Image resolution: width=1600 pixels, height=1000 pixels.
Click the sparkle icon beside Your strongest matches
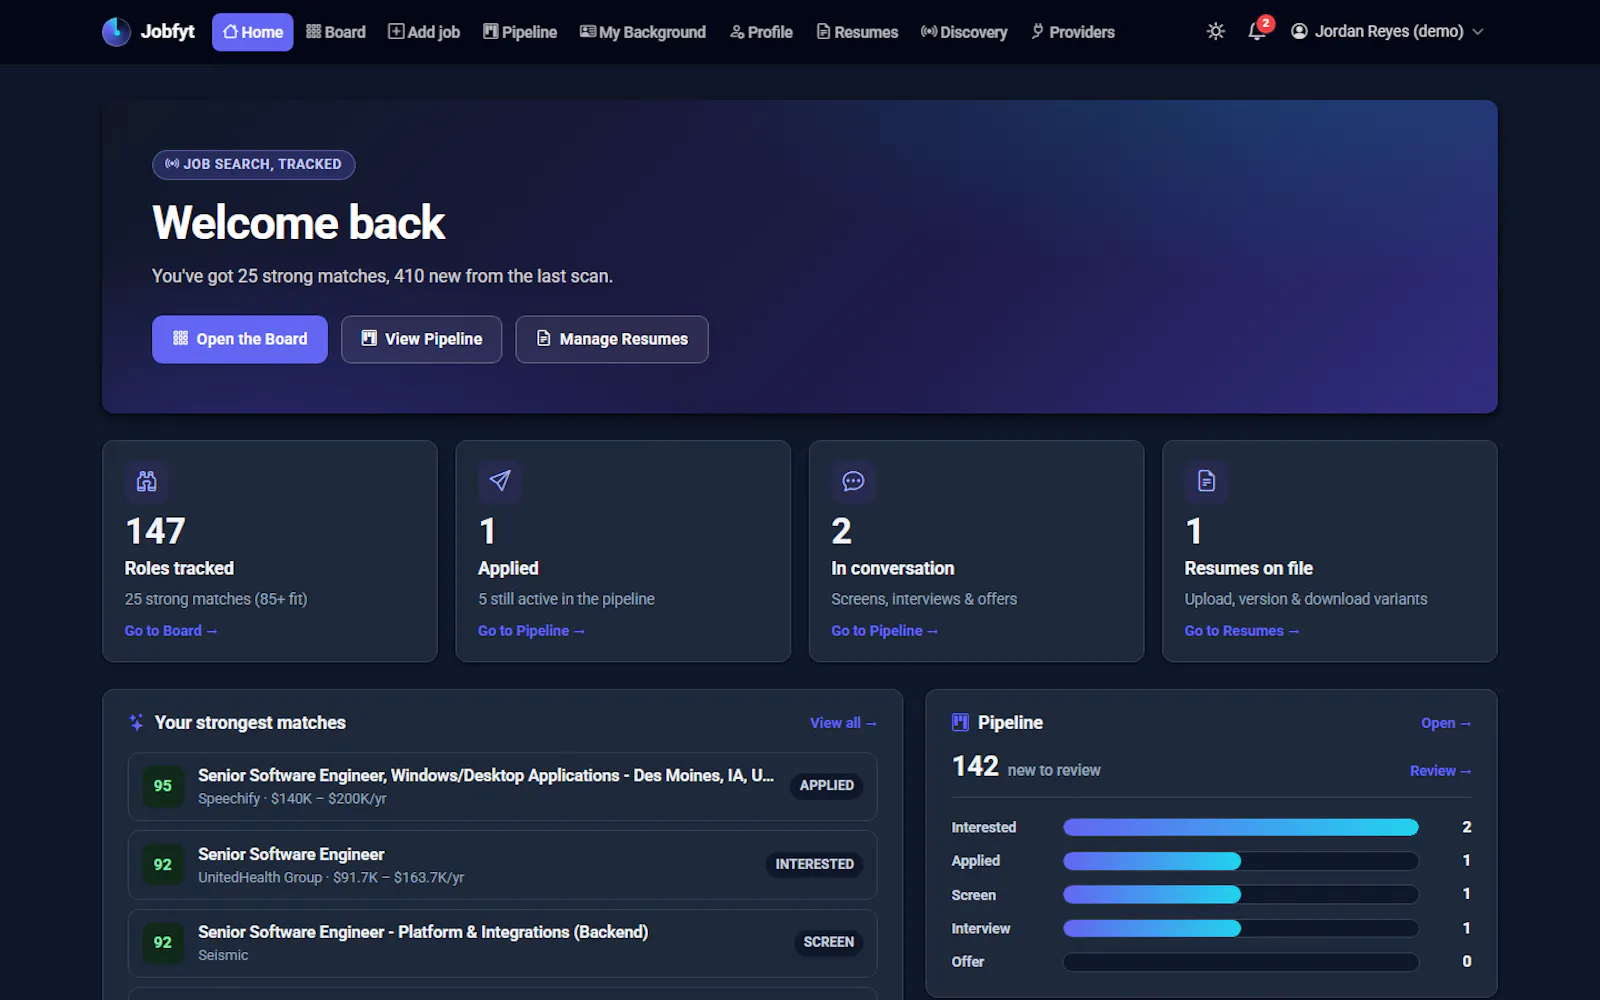[x=137, y=722]
